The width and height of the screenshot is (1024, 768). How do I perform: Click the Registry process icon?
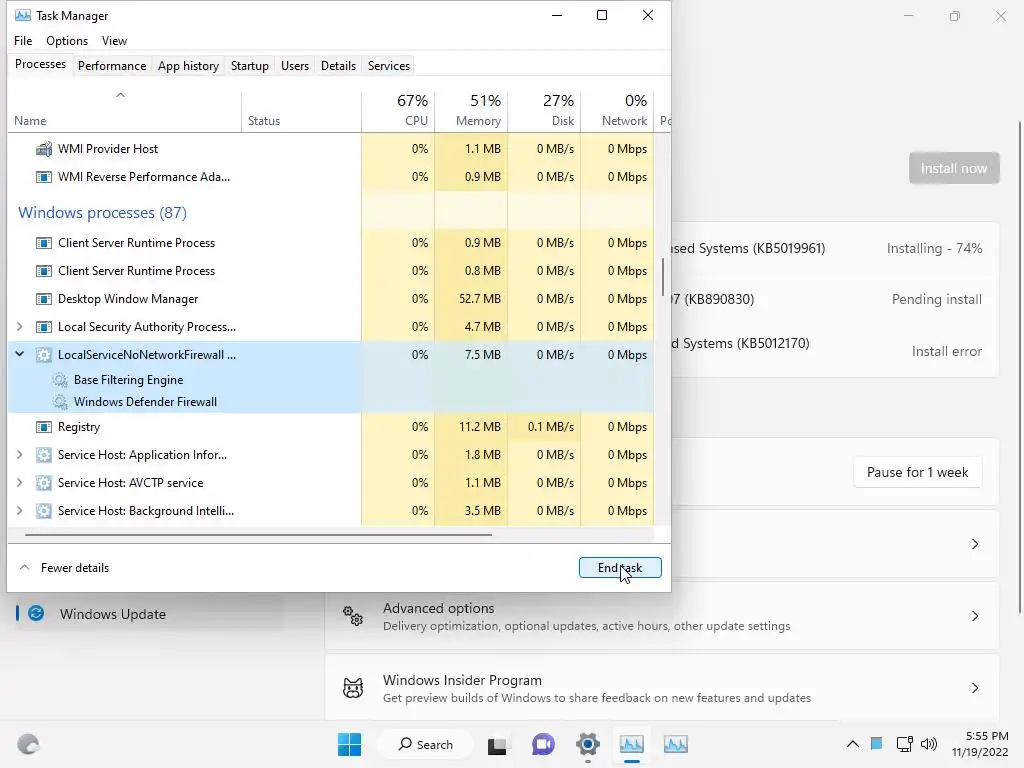(44, 427)
